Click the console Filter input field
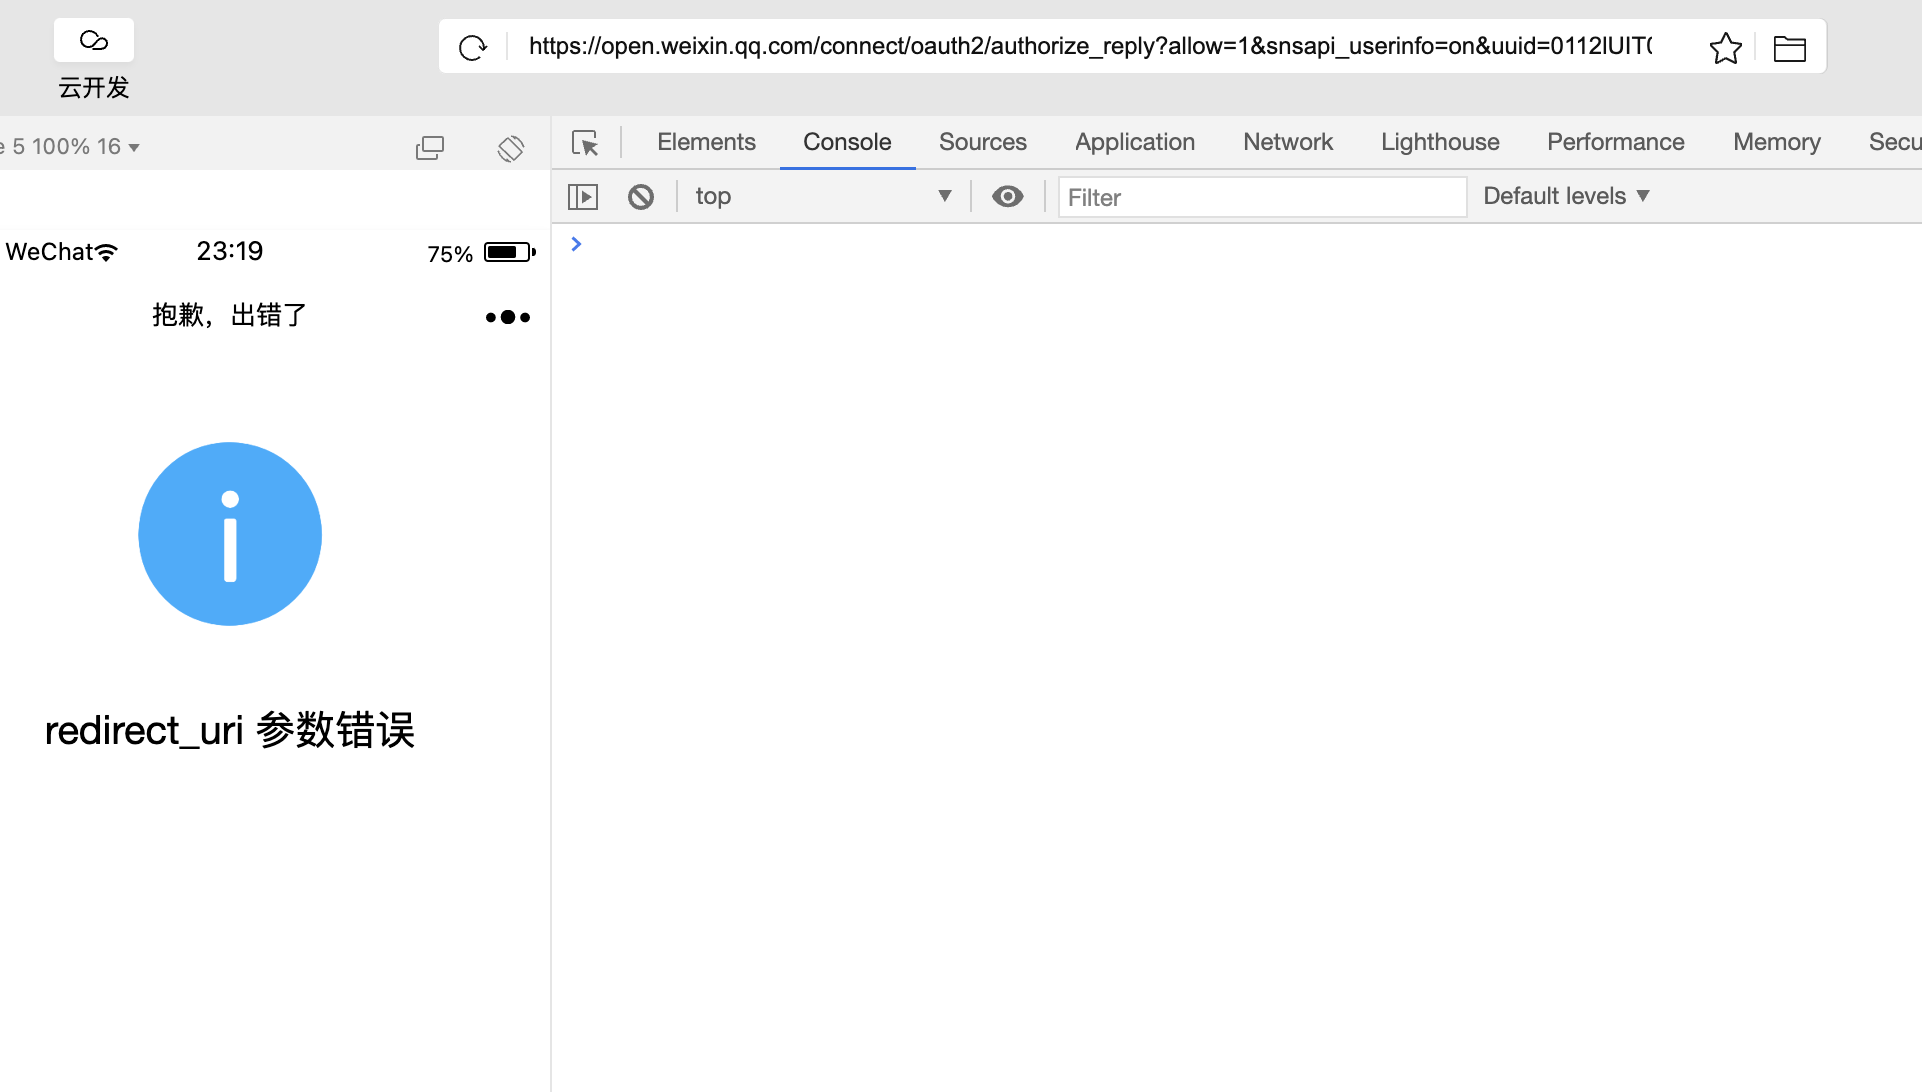This screenshot has width=1922, height=1092. 1262,197
